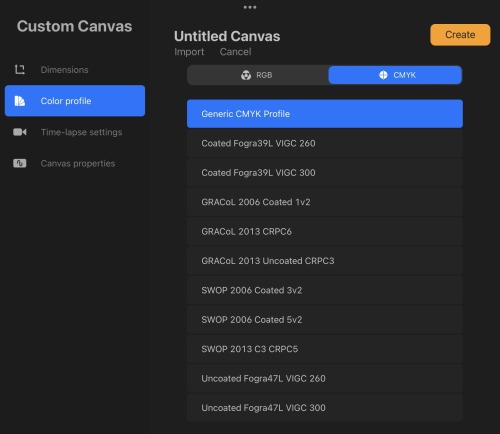
Task: Select Coated Fogra39L VIGC 300 profile
Action: [325, 173]
